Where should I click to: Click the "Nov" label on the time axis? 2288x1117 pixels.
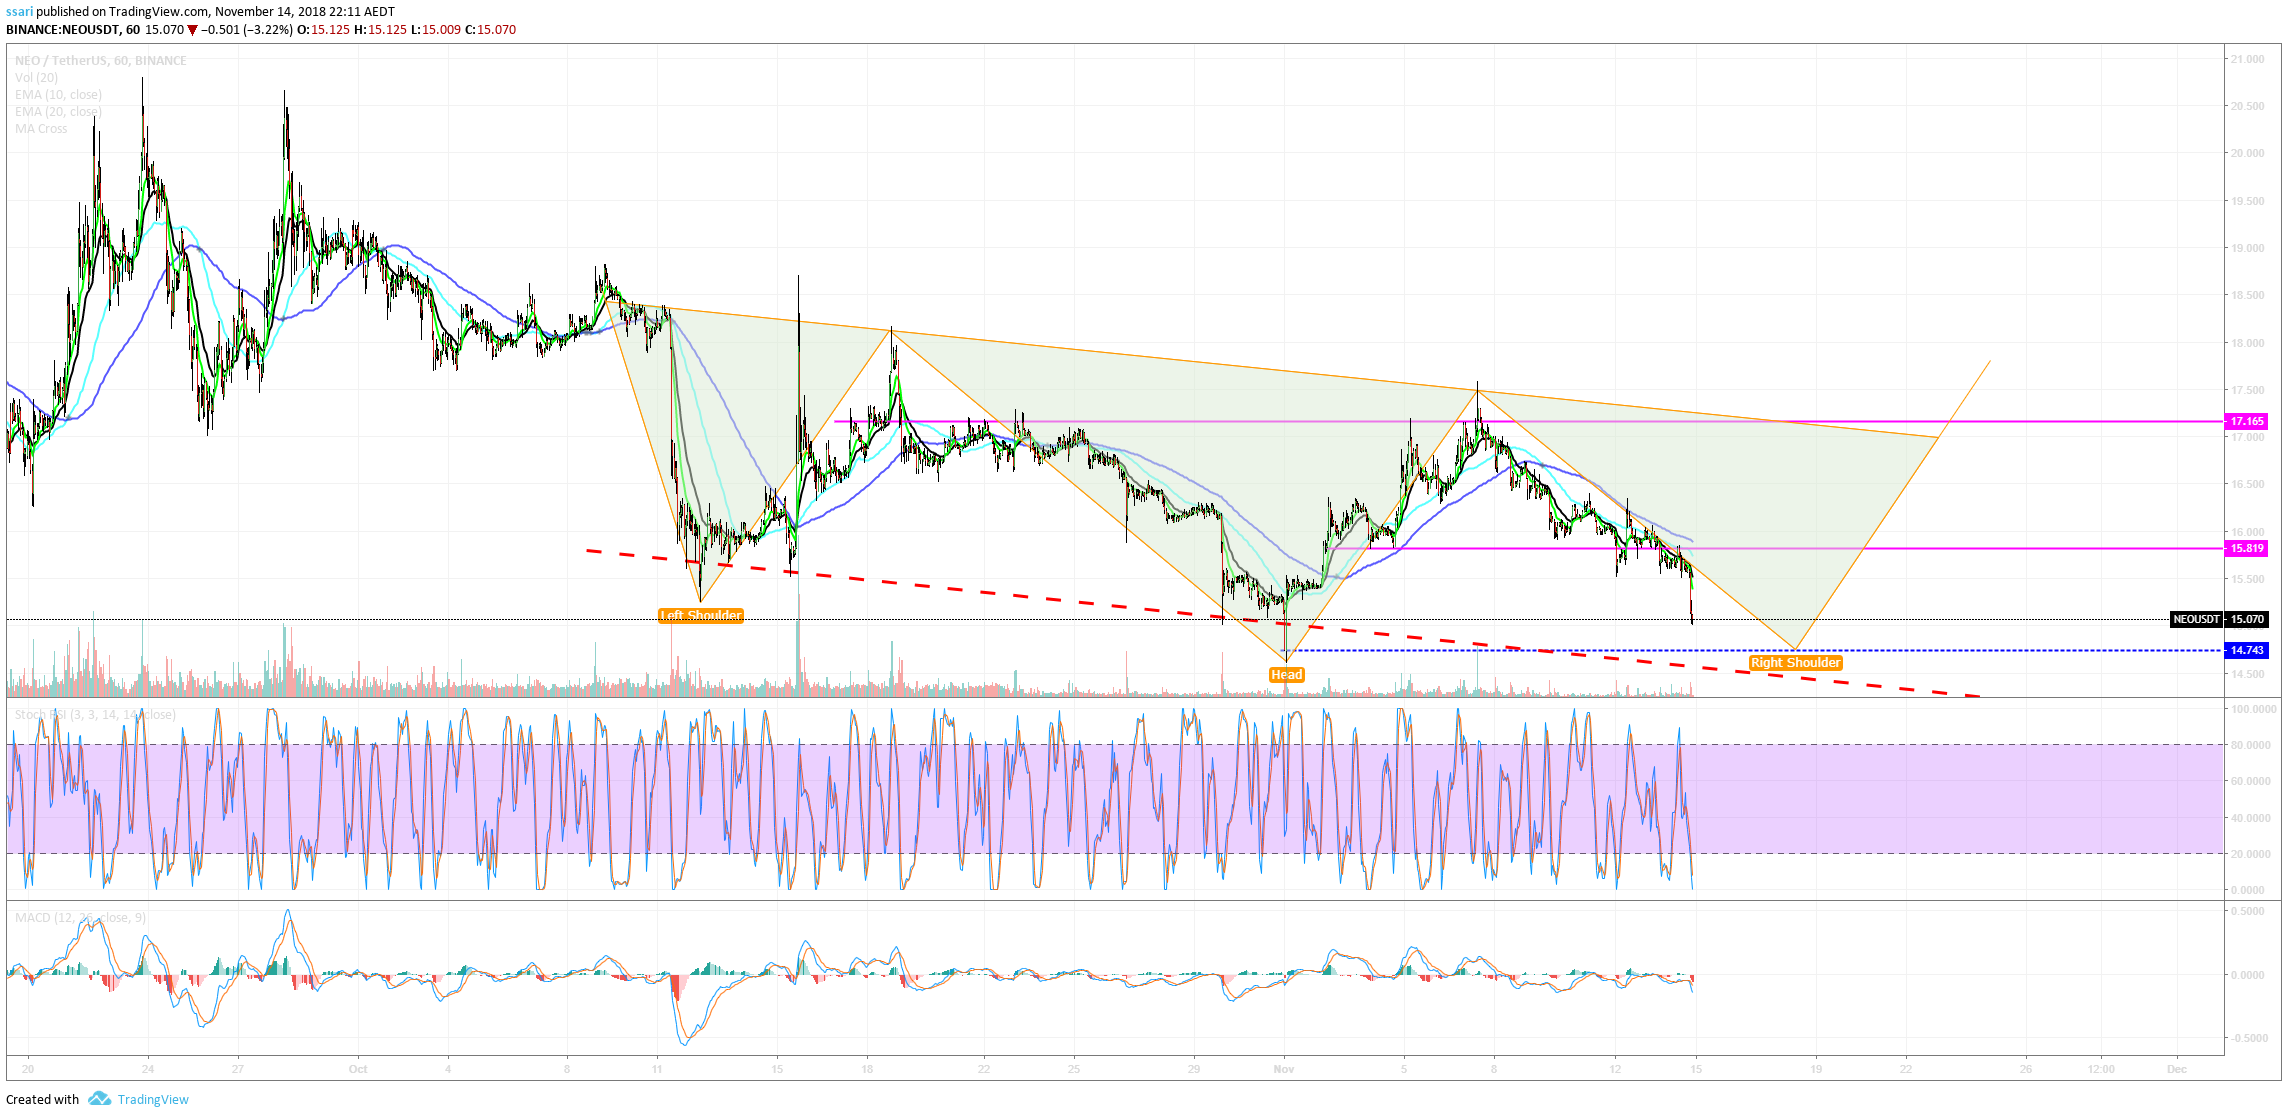pos(1284,1069)
